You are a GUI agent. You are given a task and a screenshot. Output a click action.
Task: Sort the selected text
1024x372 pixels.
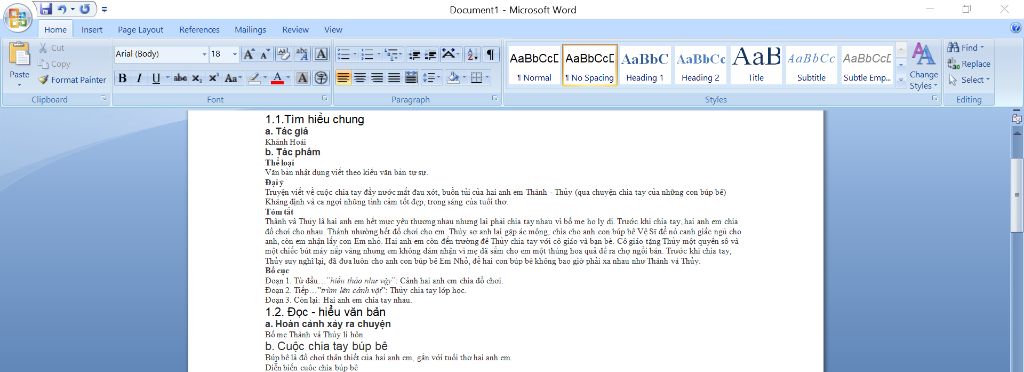point(472,54)
